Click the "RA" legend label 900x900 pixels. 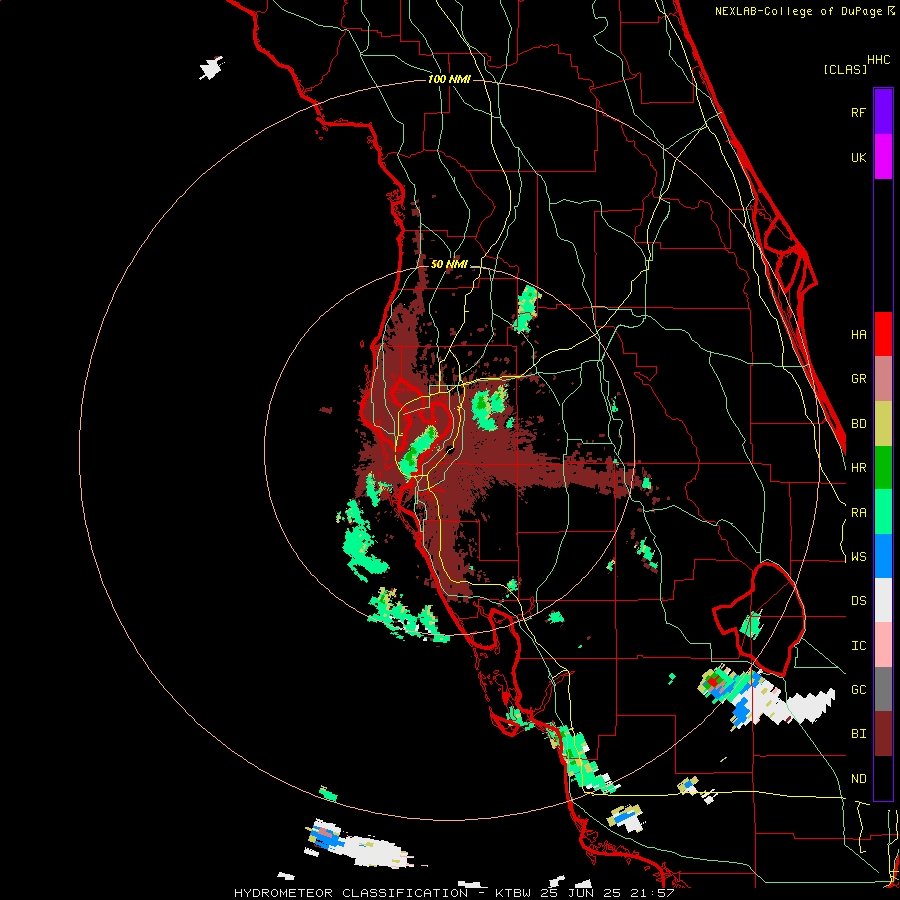[858, 513]
